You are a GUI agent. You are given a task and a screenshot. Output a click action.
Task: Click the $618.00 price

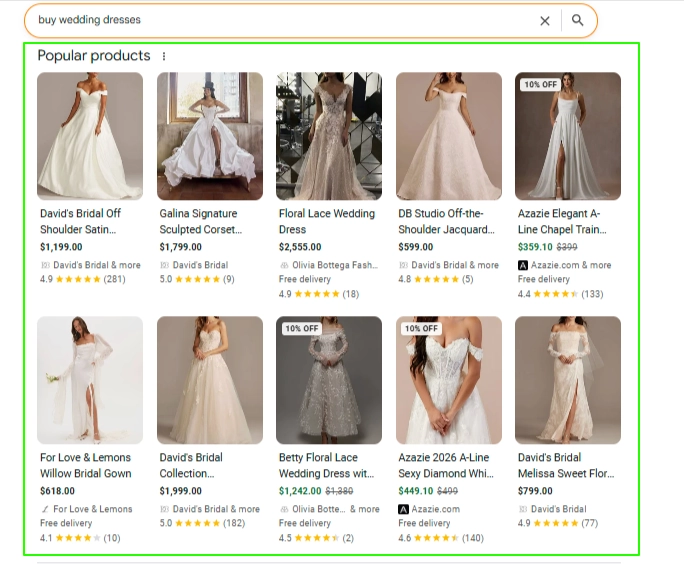tap(57, 491)
